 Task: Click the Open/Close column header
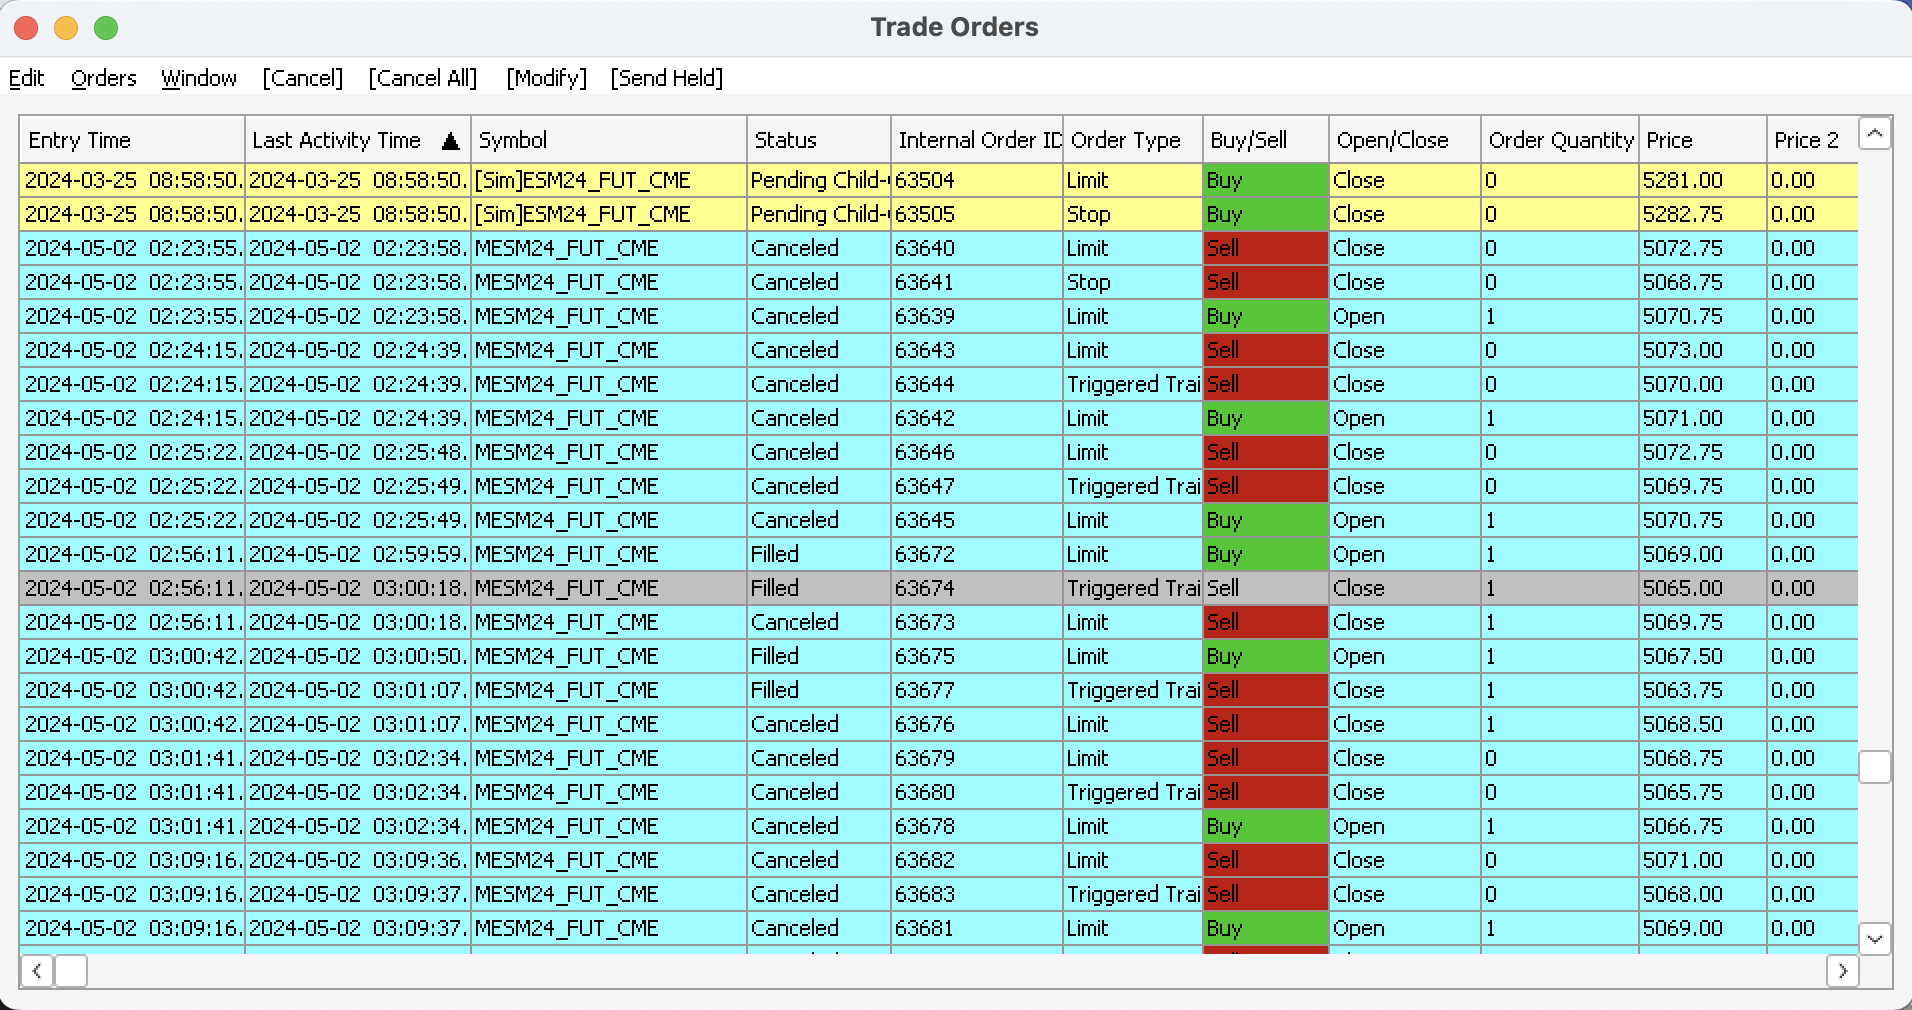click(1405, 140)
